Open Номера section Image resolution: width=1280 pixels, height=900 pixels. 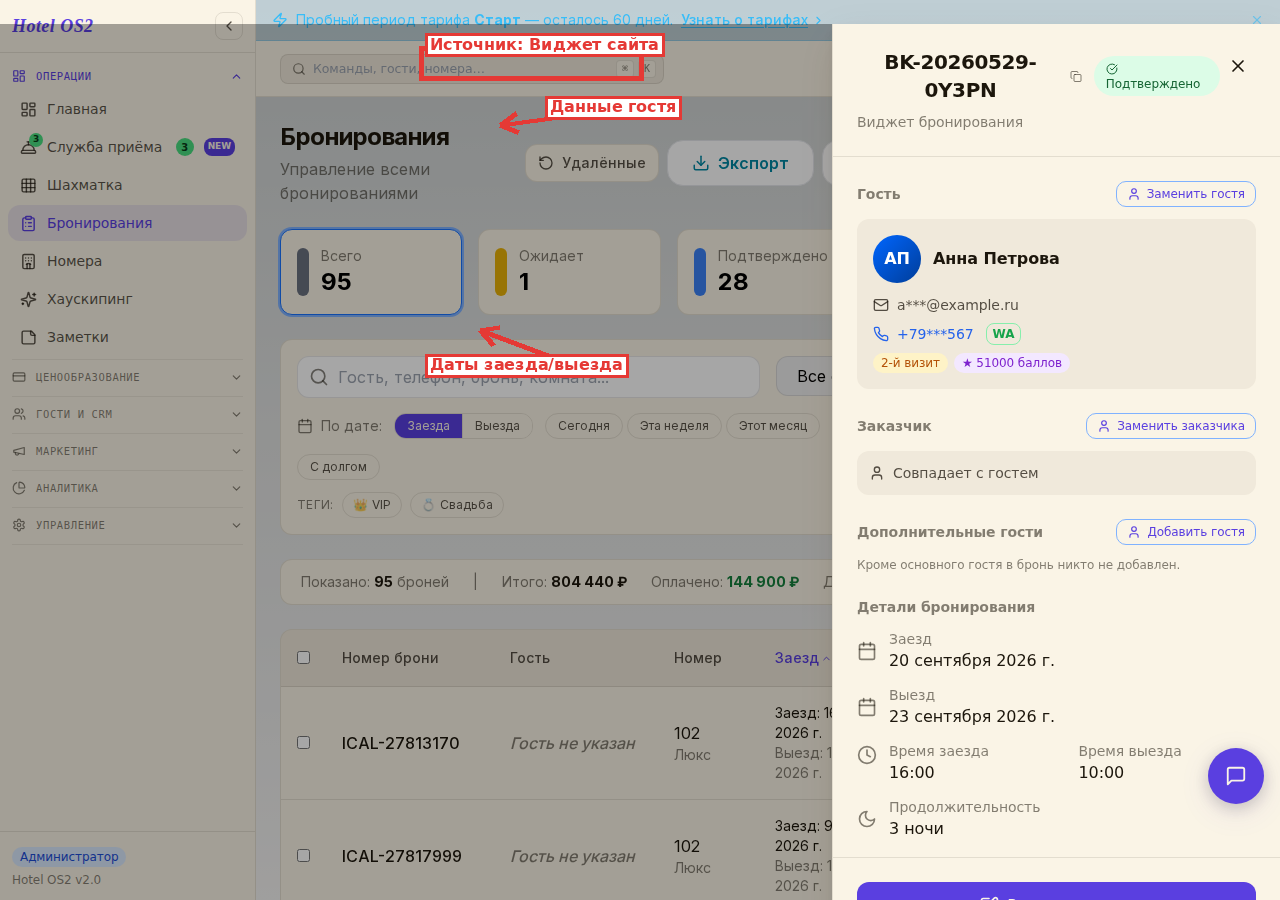(127, 261)
